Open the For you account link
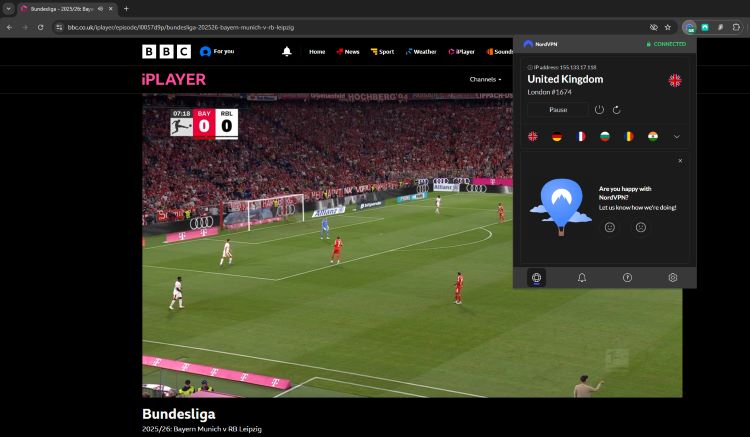Viewport: 750px width, 437px height. point(217,51)
